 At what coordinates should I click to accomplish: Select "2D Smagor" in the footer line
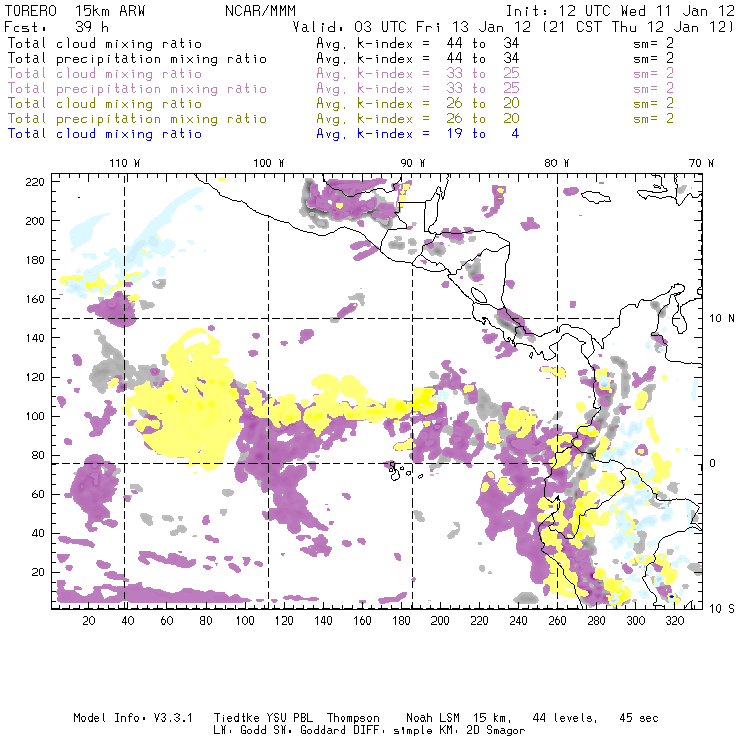(496, 731)
